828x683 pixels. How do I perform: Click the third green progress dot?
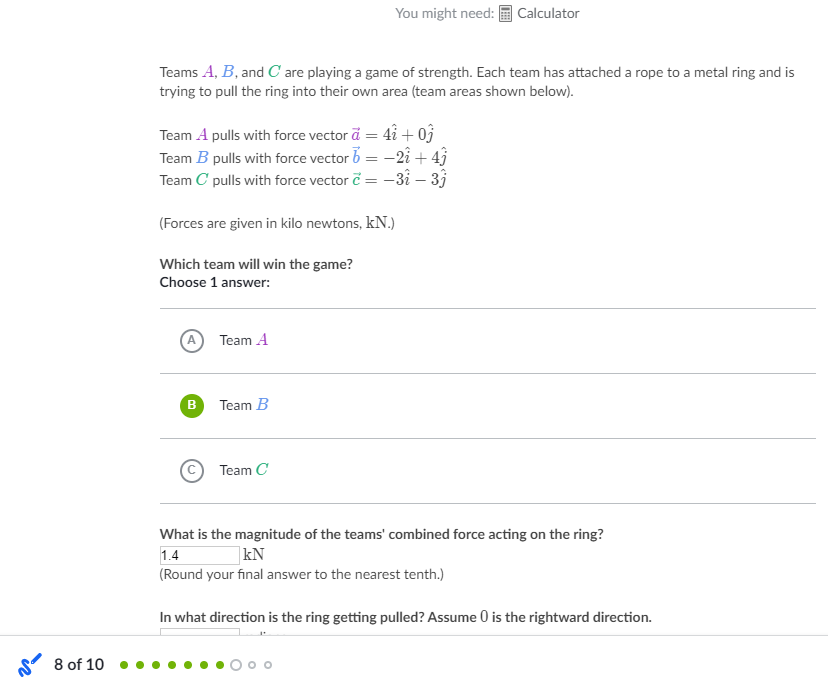156,665
